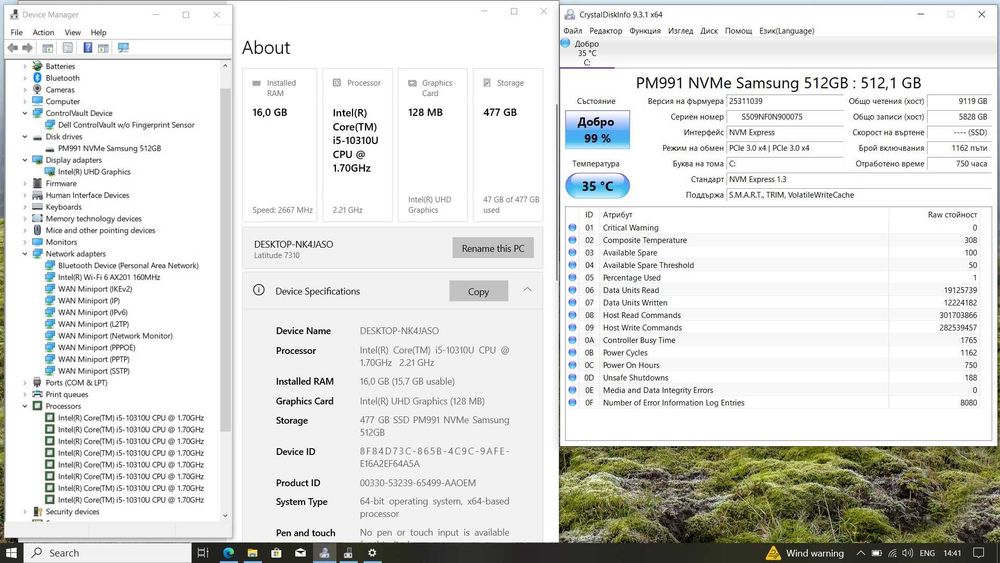Screen dimensions: 1000x563
Task: Collapse the Device Specifications section chevron
Action: tap(527, 289)
